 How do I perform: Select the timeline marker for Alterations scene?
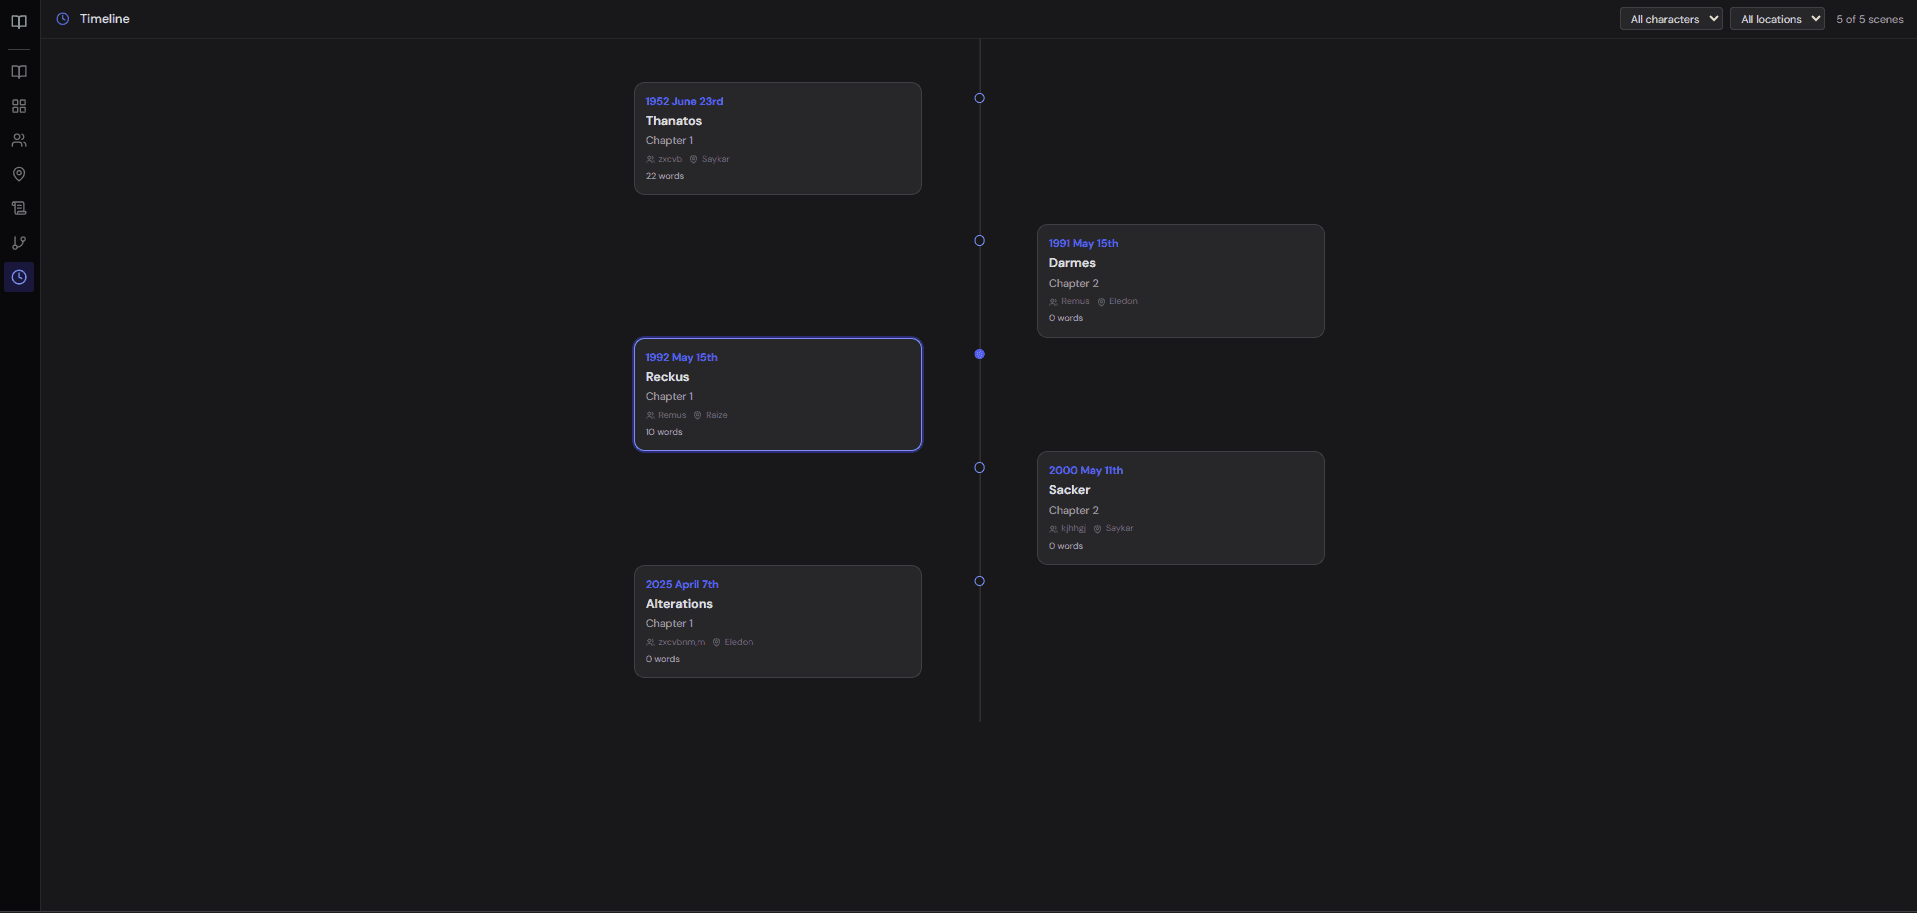coord(980,581)
